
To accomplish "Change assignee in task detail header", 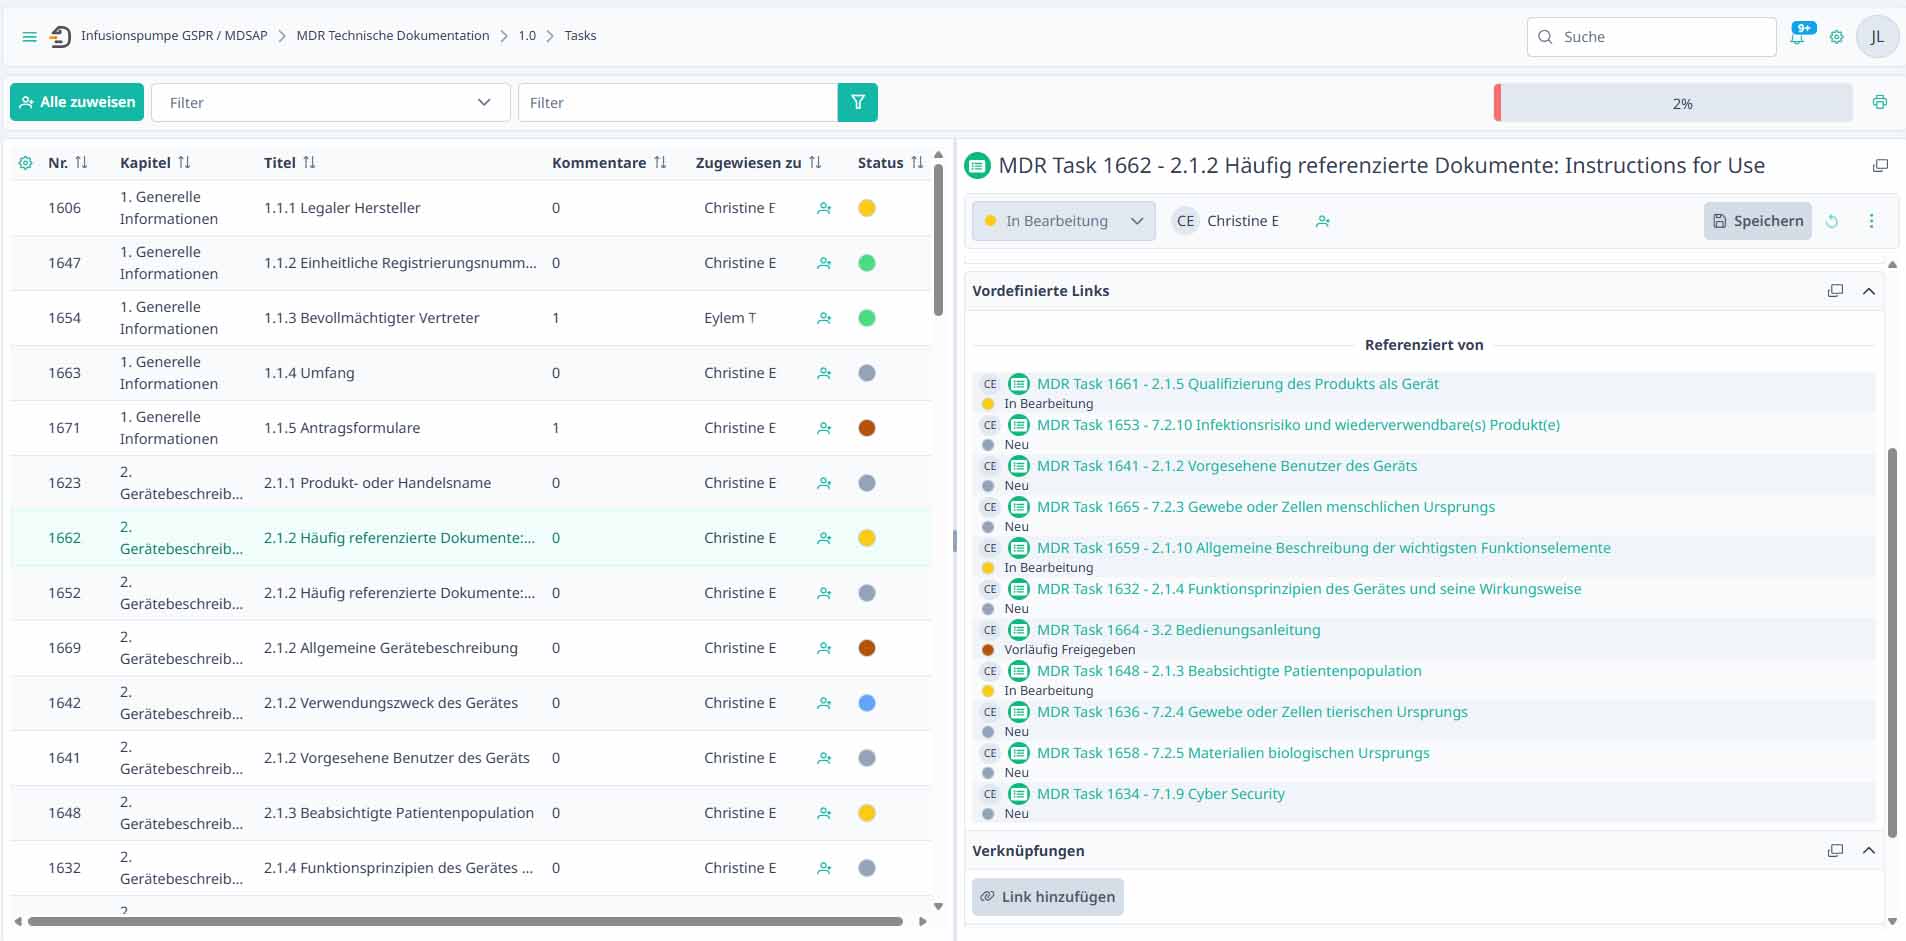I will pos(1323,221).
